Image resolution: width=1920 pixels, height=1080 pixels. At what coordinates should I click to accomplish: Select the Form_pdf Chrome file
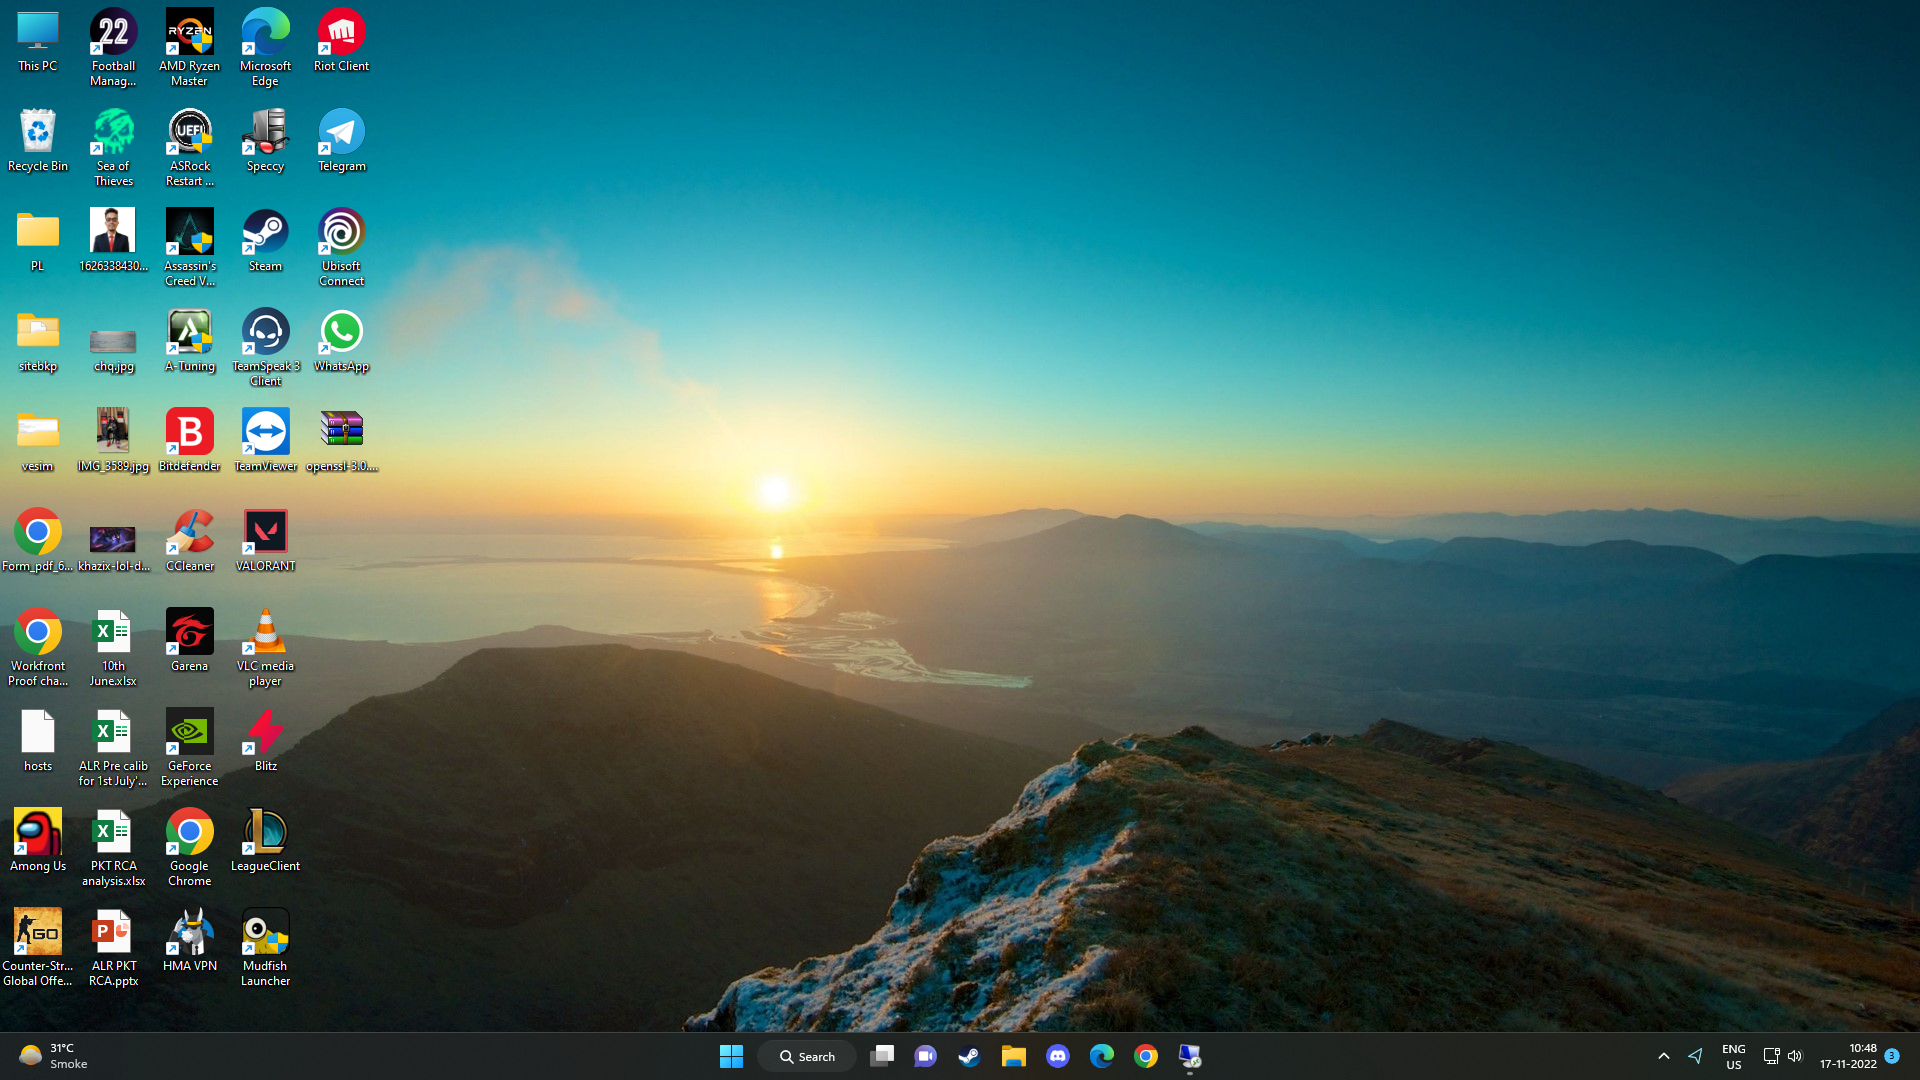[x=38, y=542]
